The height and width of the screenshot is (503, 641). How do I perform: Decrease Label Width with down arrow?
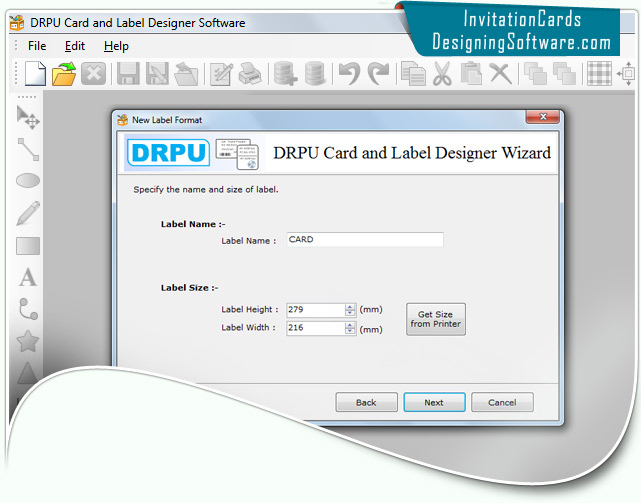pyautogui.click(x=350, y=332)
